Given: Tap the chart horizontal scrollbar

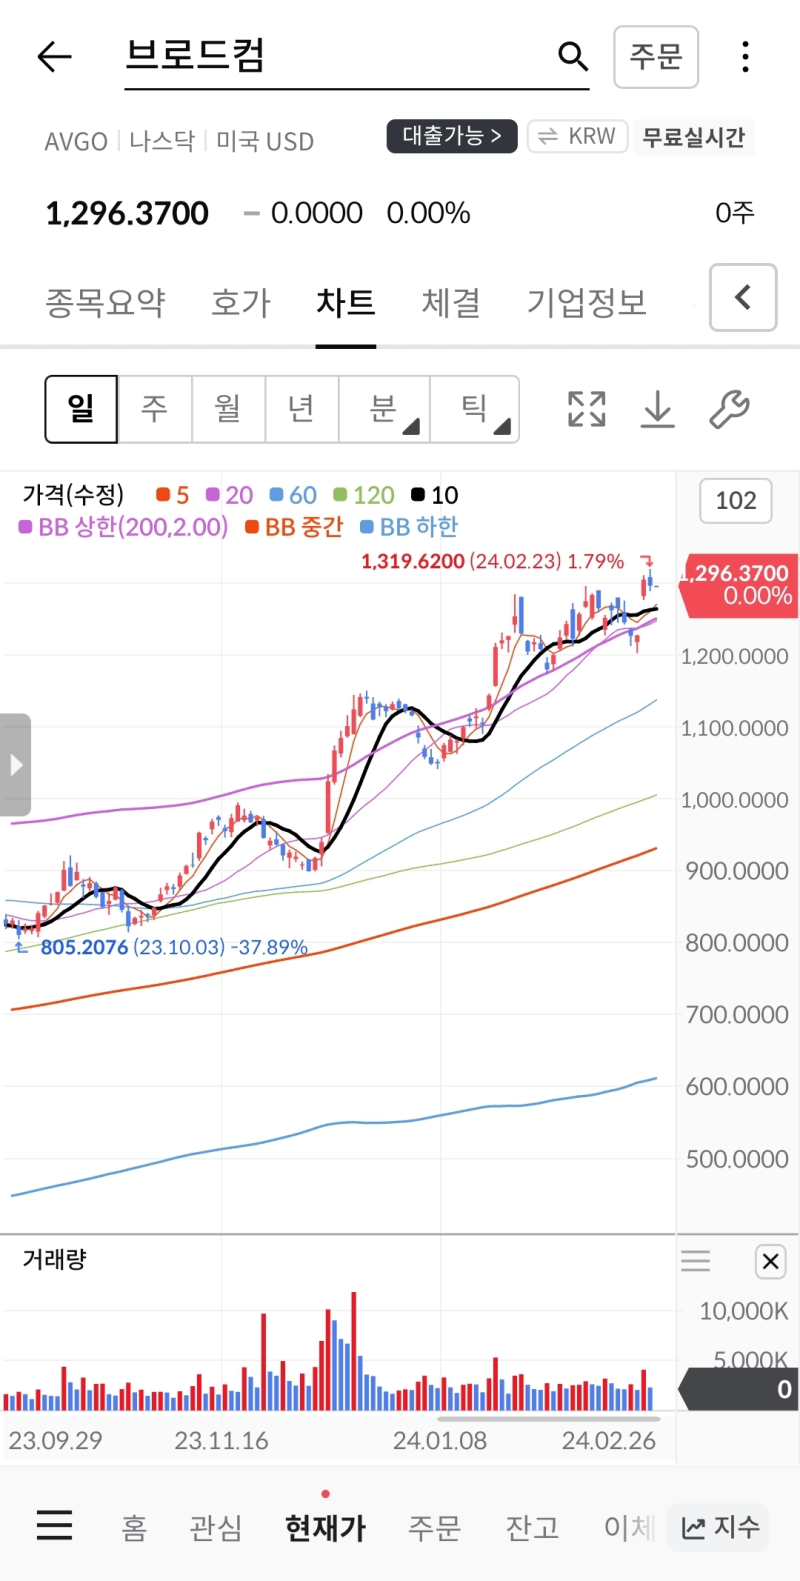Looking at the screenshot, I should (548, 1418).
